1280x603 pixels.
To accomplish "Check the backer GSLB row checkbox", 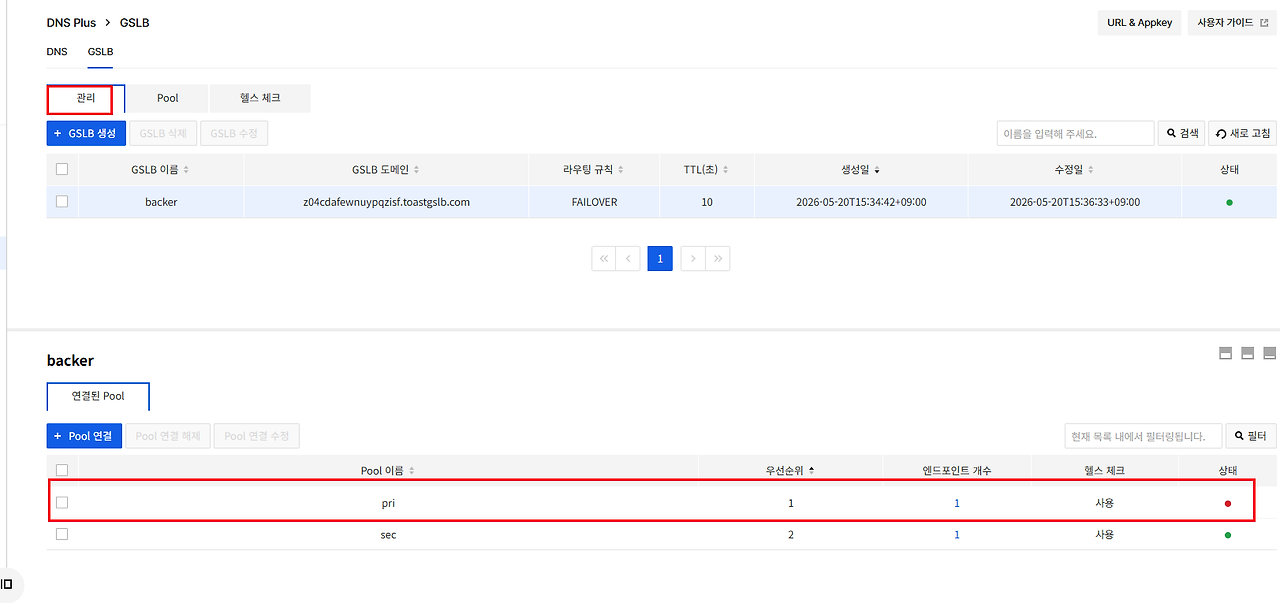I will coord(62,201).
